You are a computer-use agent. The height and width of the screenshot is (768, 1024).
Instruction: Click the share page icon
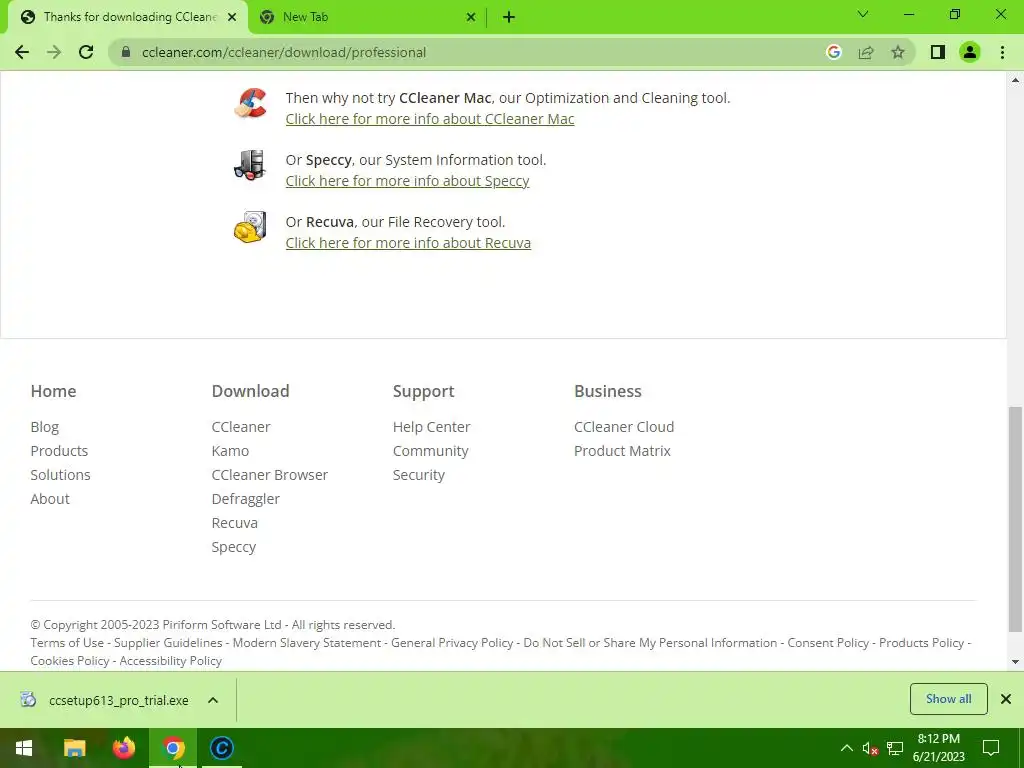click(x=866, y=52)
